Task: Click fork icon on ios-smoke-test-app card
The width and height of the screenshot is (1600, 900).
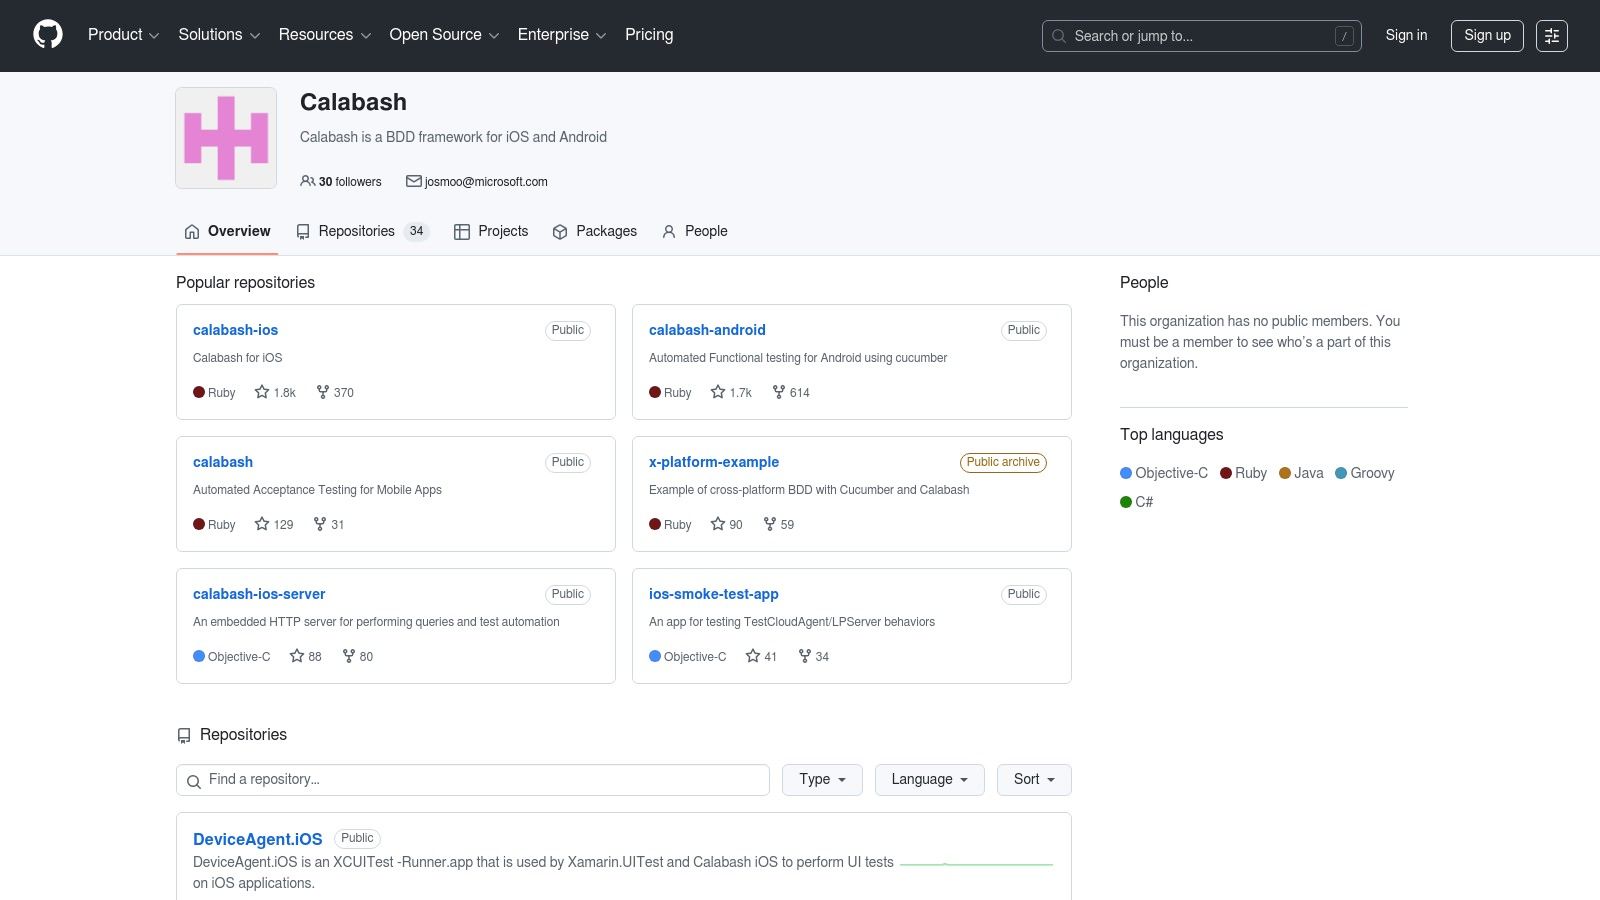Action: pyautogui.click(x=805, y=656)
